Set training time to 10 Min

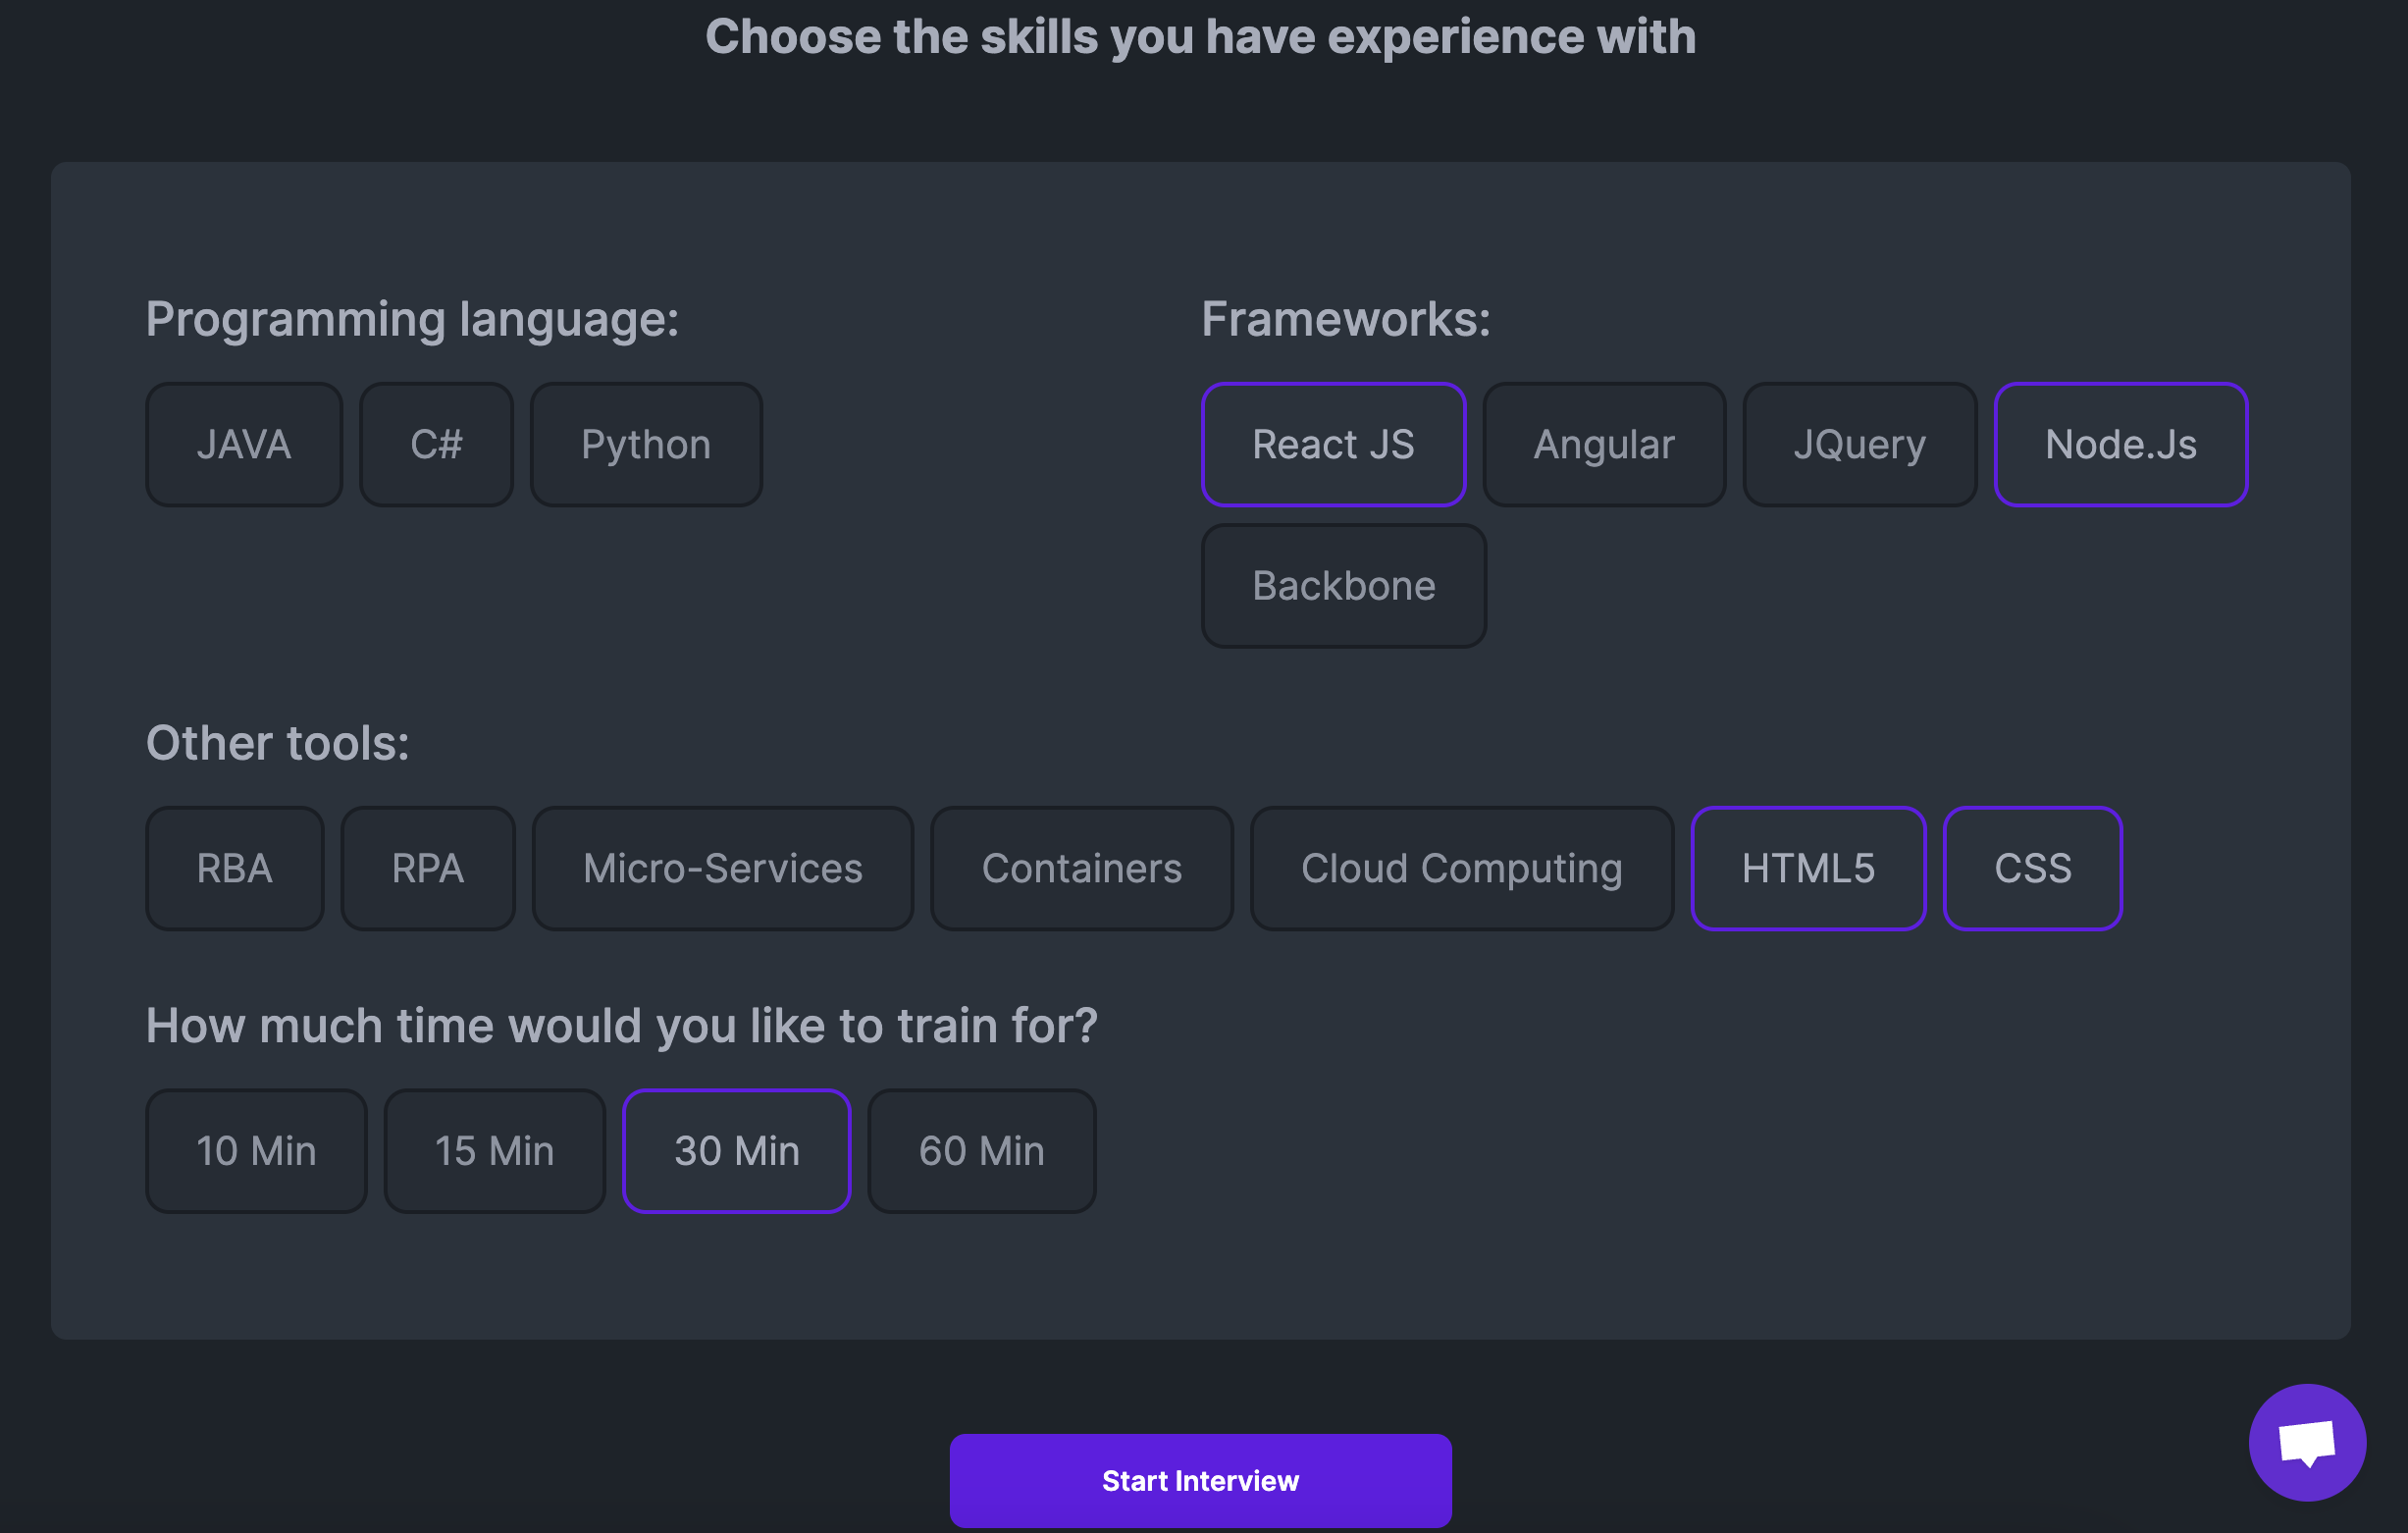tap(256, 1151)
